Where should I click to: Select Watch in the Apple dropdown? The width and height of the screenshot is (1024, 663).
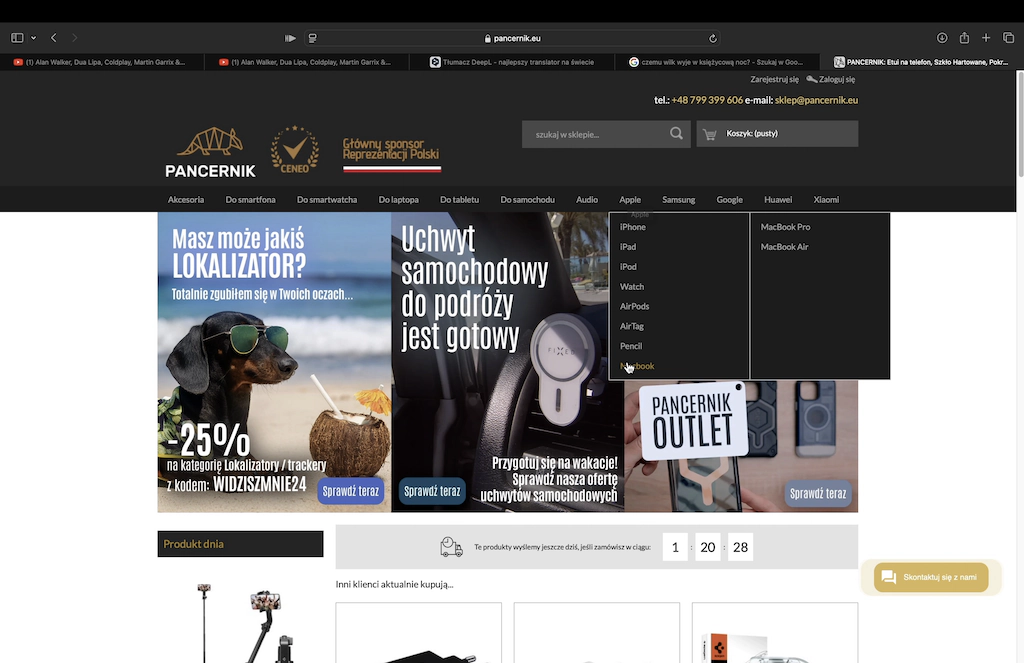[632, 287]
